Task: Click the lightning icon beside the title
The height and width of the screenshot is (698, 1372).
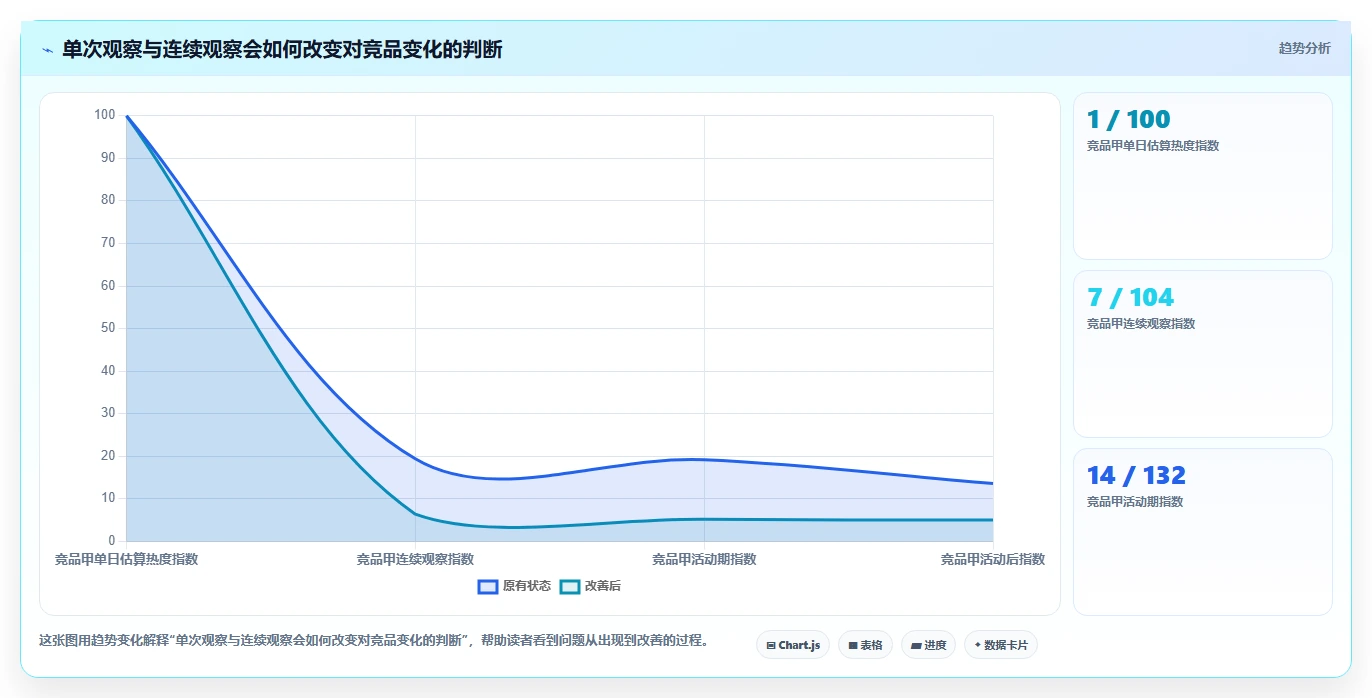Action: click(x=47, y=50)
